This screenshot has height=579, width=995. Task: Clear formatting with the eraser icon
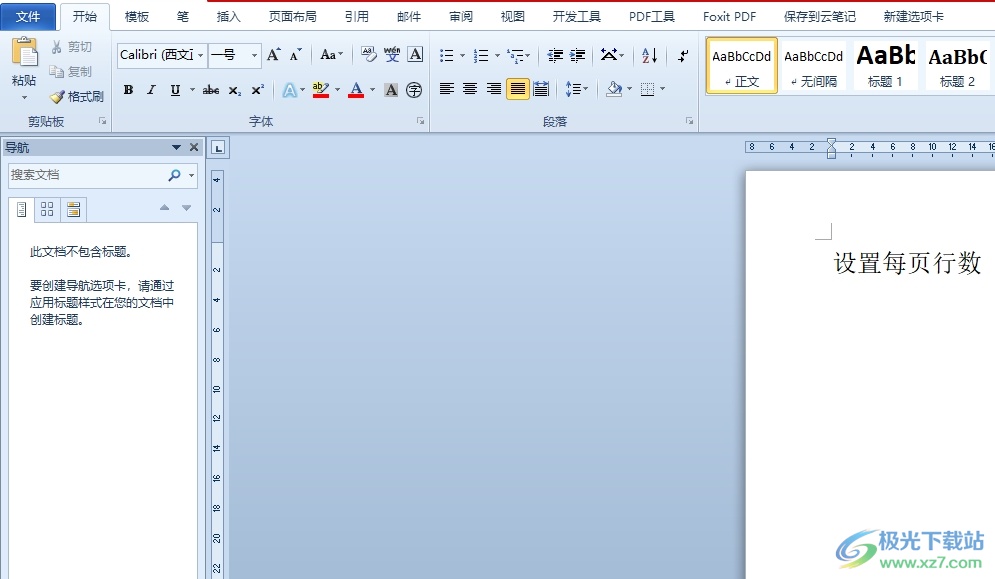pyautogui.click(x=368, y=55)
